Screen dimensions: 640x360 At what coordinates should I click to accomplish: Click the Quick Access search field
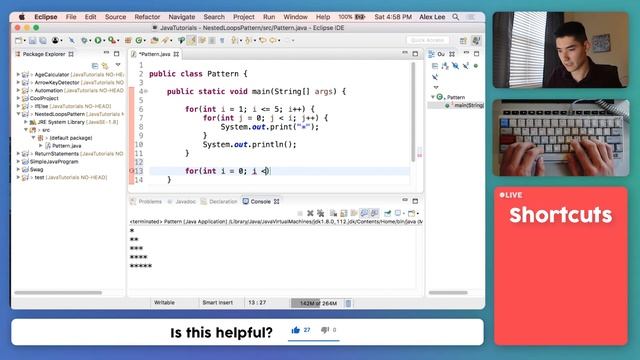pos(428,40)
